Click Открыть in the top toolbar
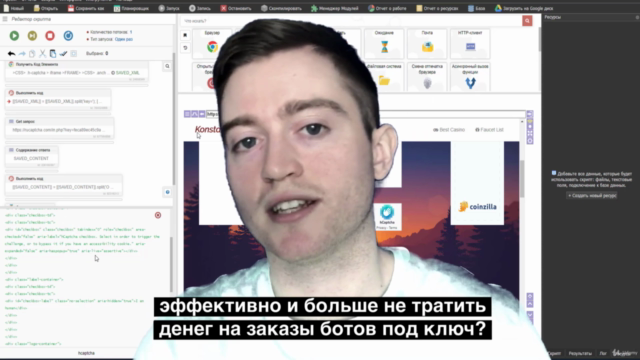Viewport: 640px width, 360px height. tap(46, 8)
